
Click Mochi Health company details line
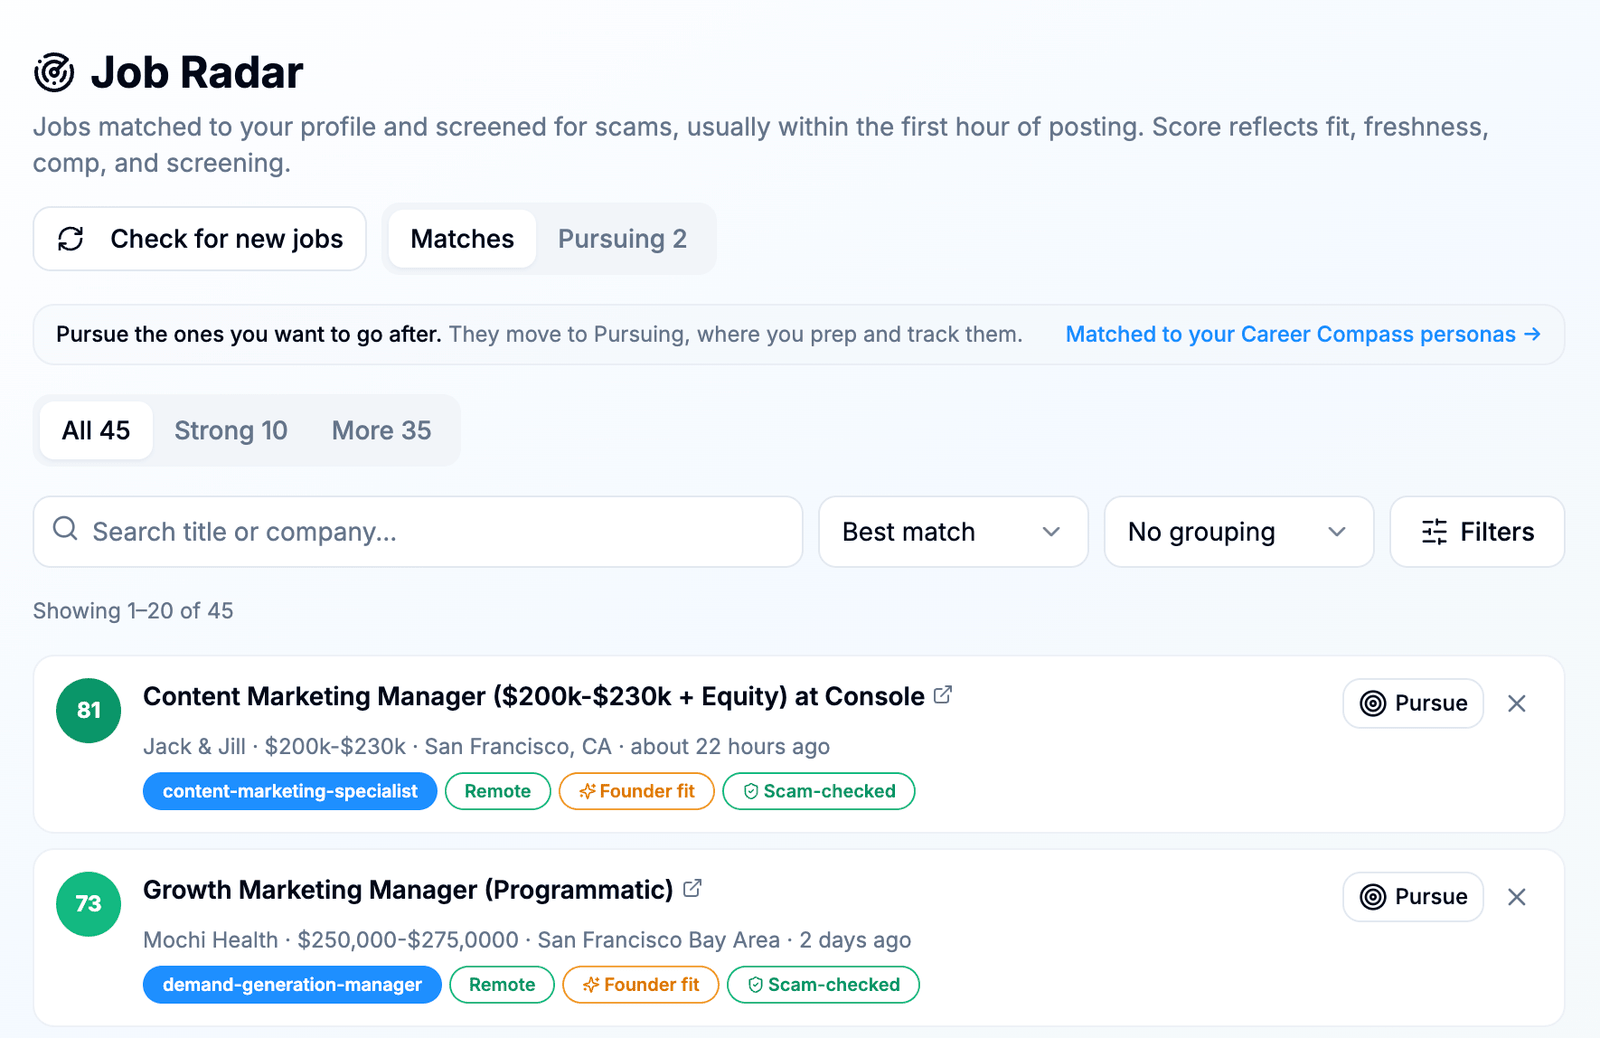(527, 940)
